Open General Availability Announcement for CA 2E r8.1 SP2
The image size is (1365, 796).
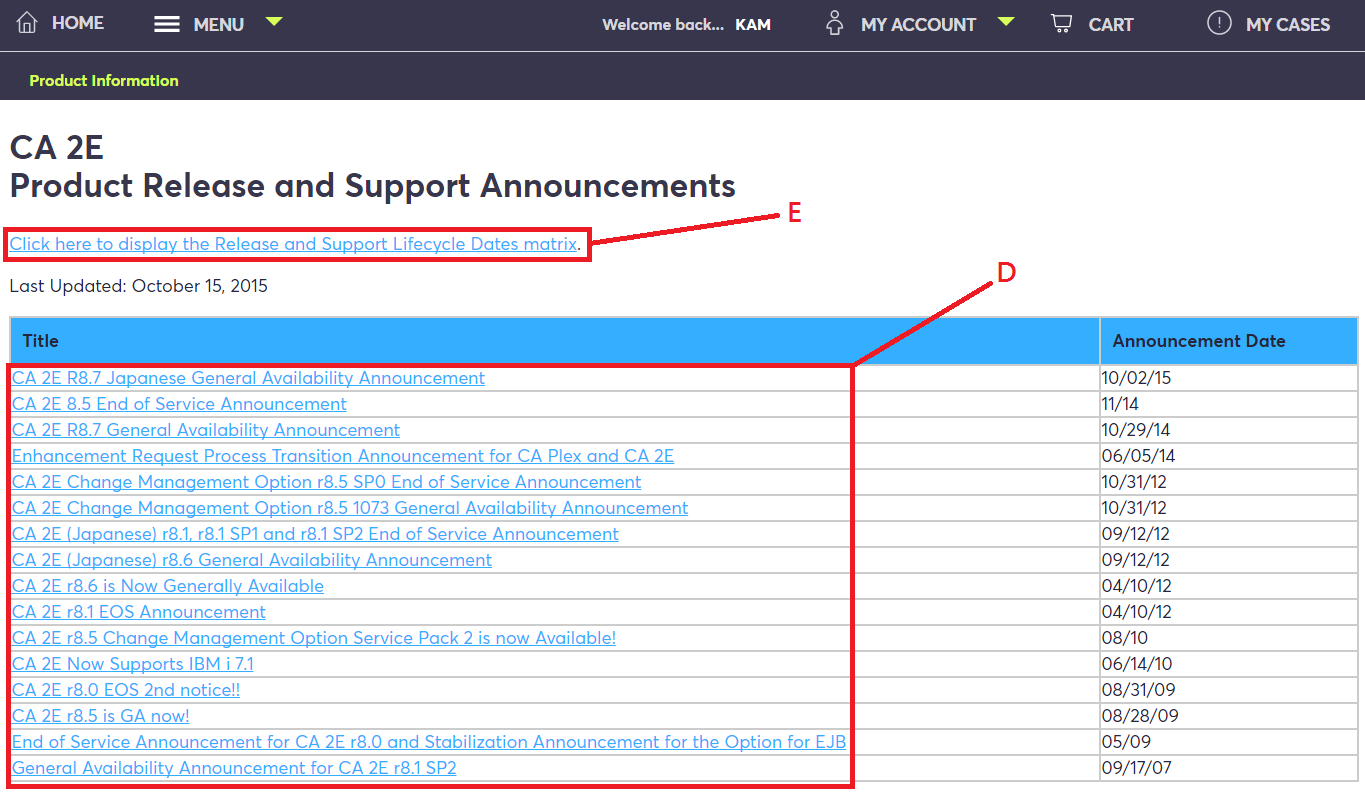click(x=234, y=768)
